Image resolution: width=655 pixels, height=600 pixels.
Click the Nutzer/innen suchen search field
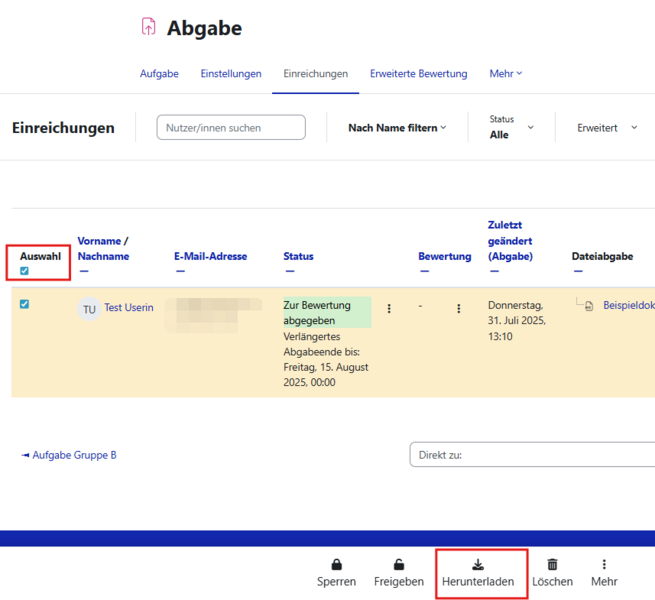pos(231,128)
